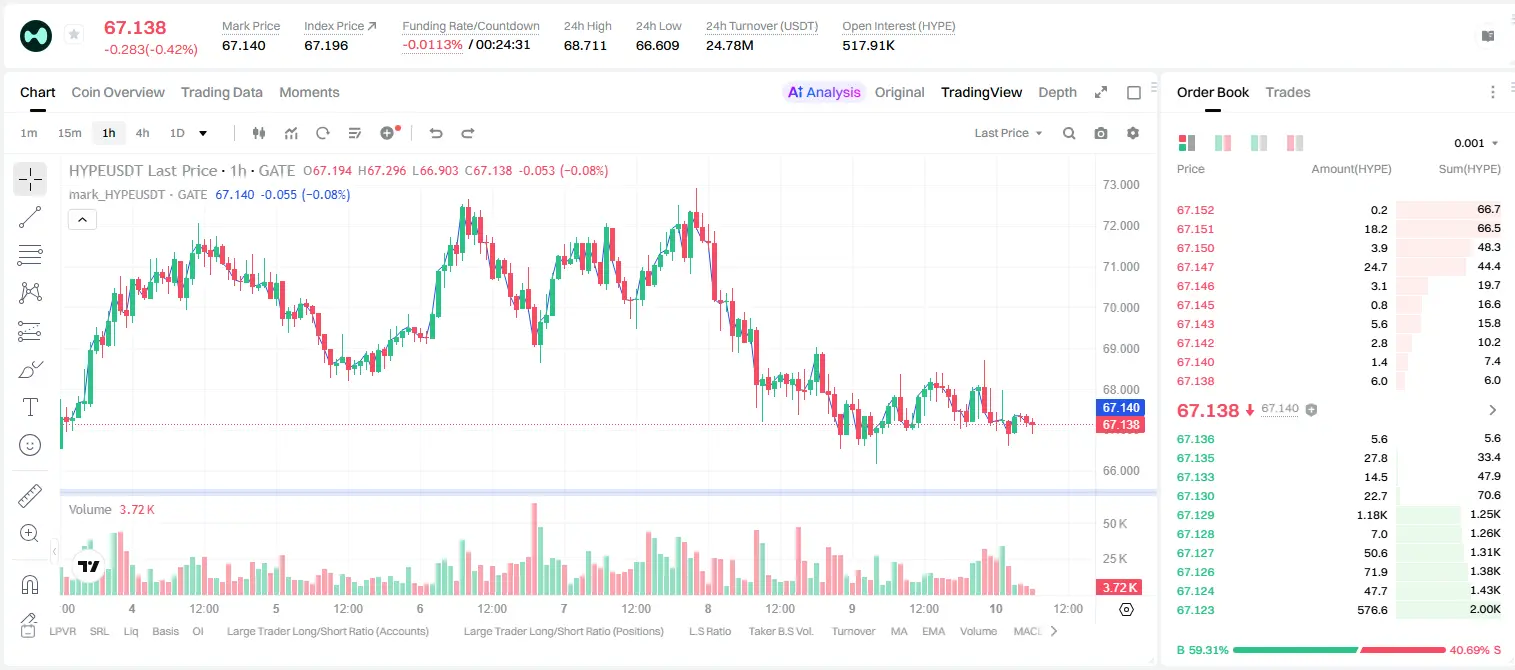1515x670 pixels.
Task: Click the AI Analysis button
Action: [x=824, y=92]
